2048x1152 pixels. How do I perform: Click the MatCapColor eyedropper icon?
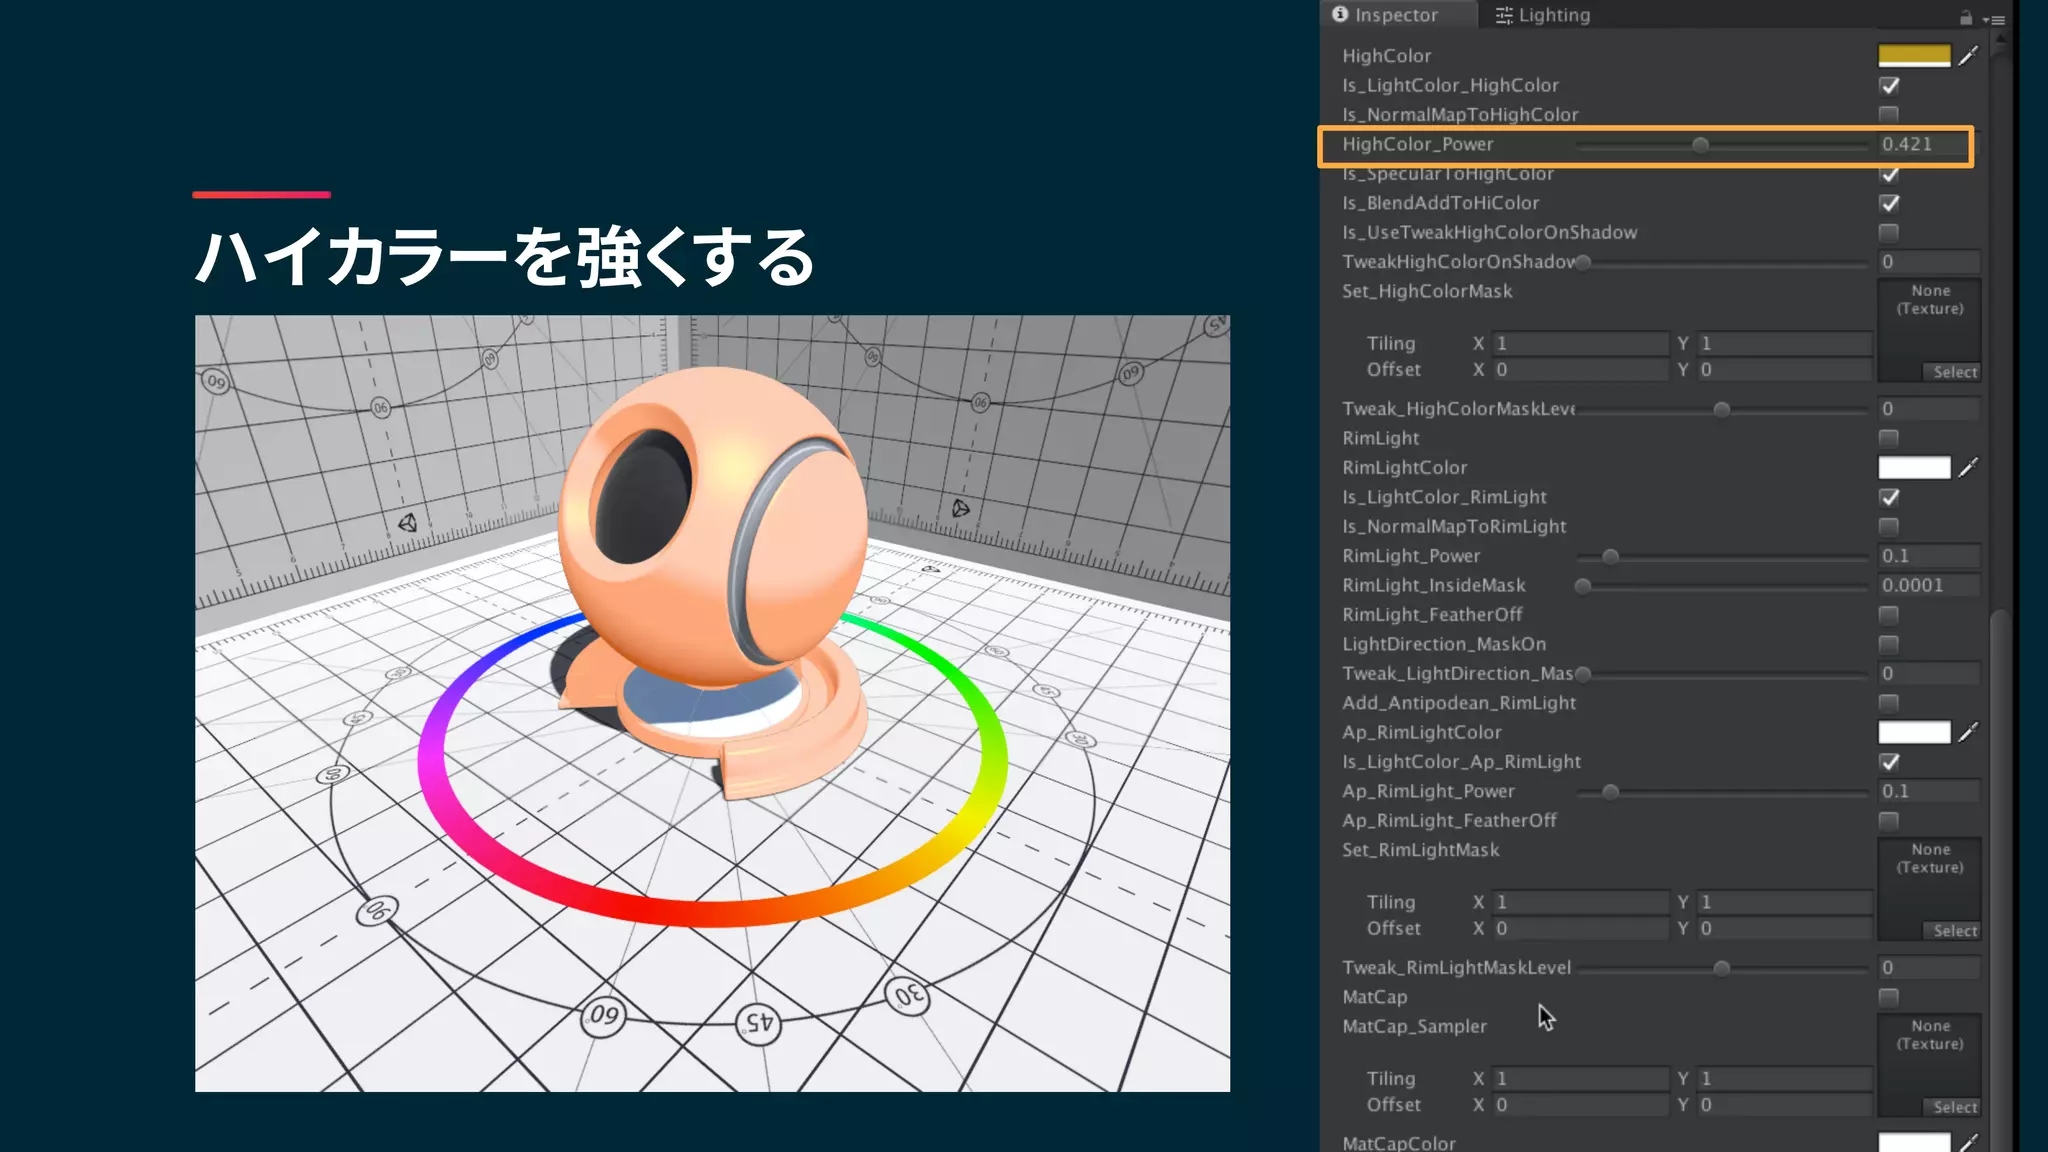(x=1968, y=1142)
